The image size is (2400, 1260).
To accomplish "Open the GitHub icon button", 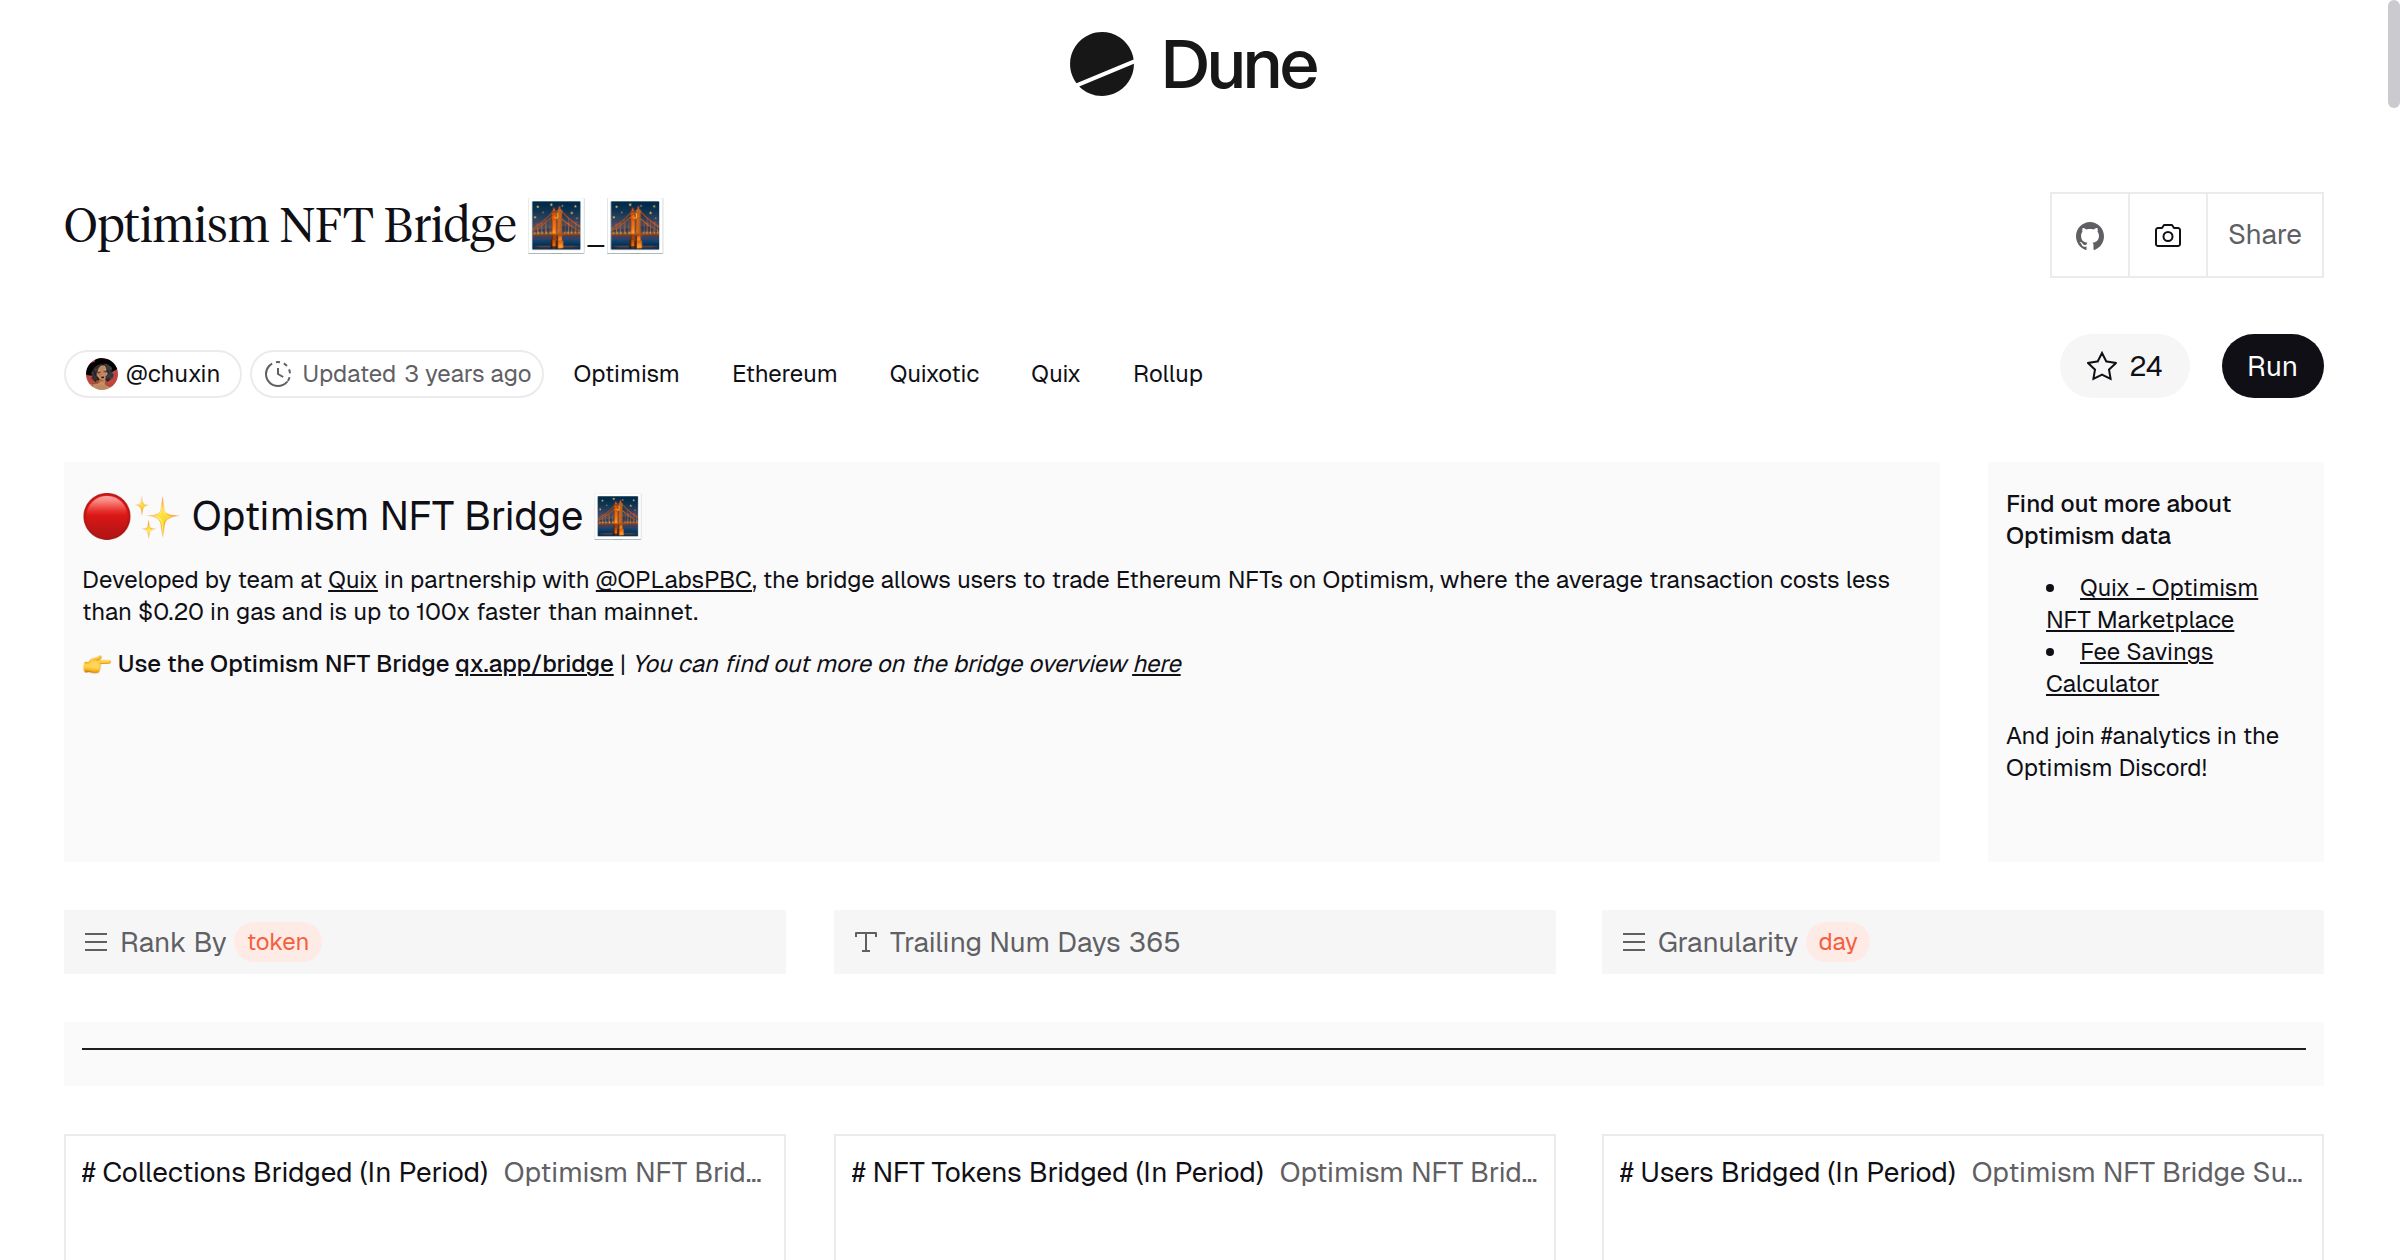I will 2089,235.
